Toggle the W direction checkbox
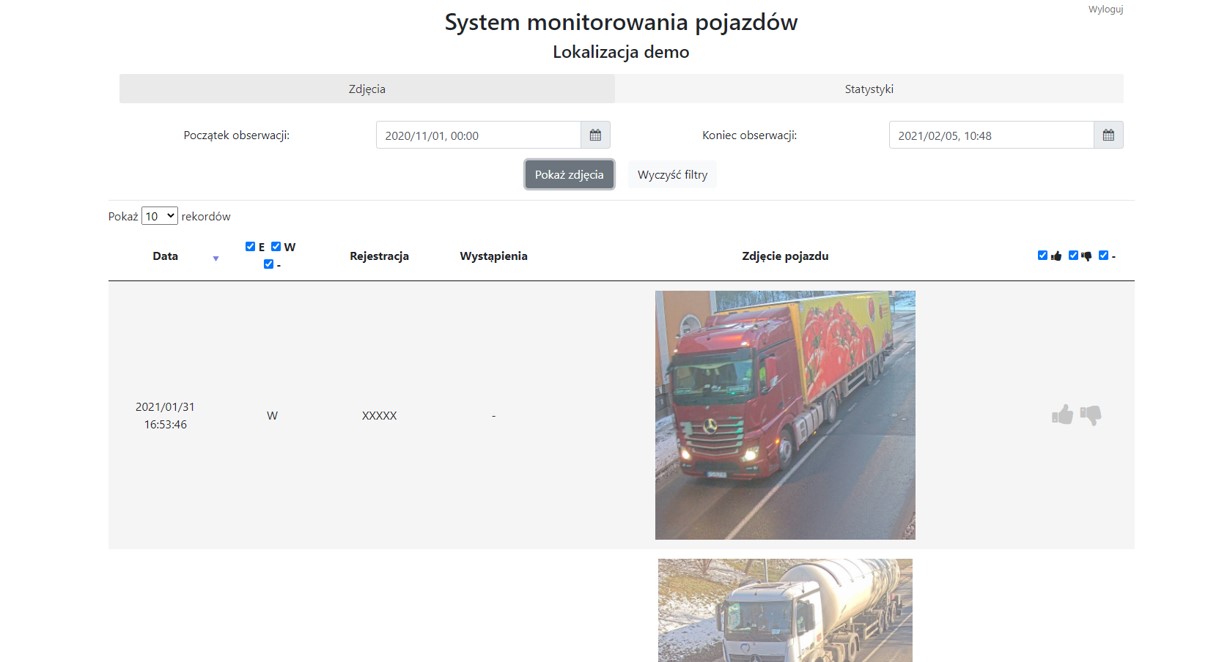The image size is (1208, 662). tap(276, 247)
